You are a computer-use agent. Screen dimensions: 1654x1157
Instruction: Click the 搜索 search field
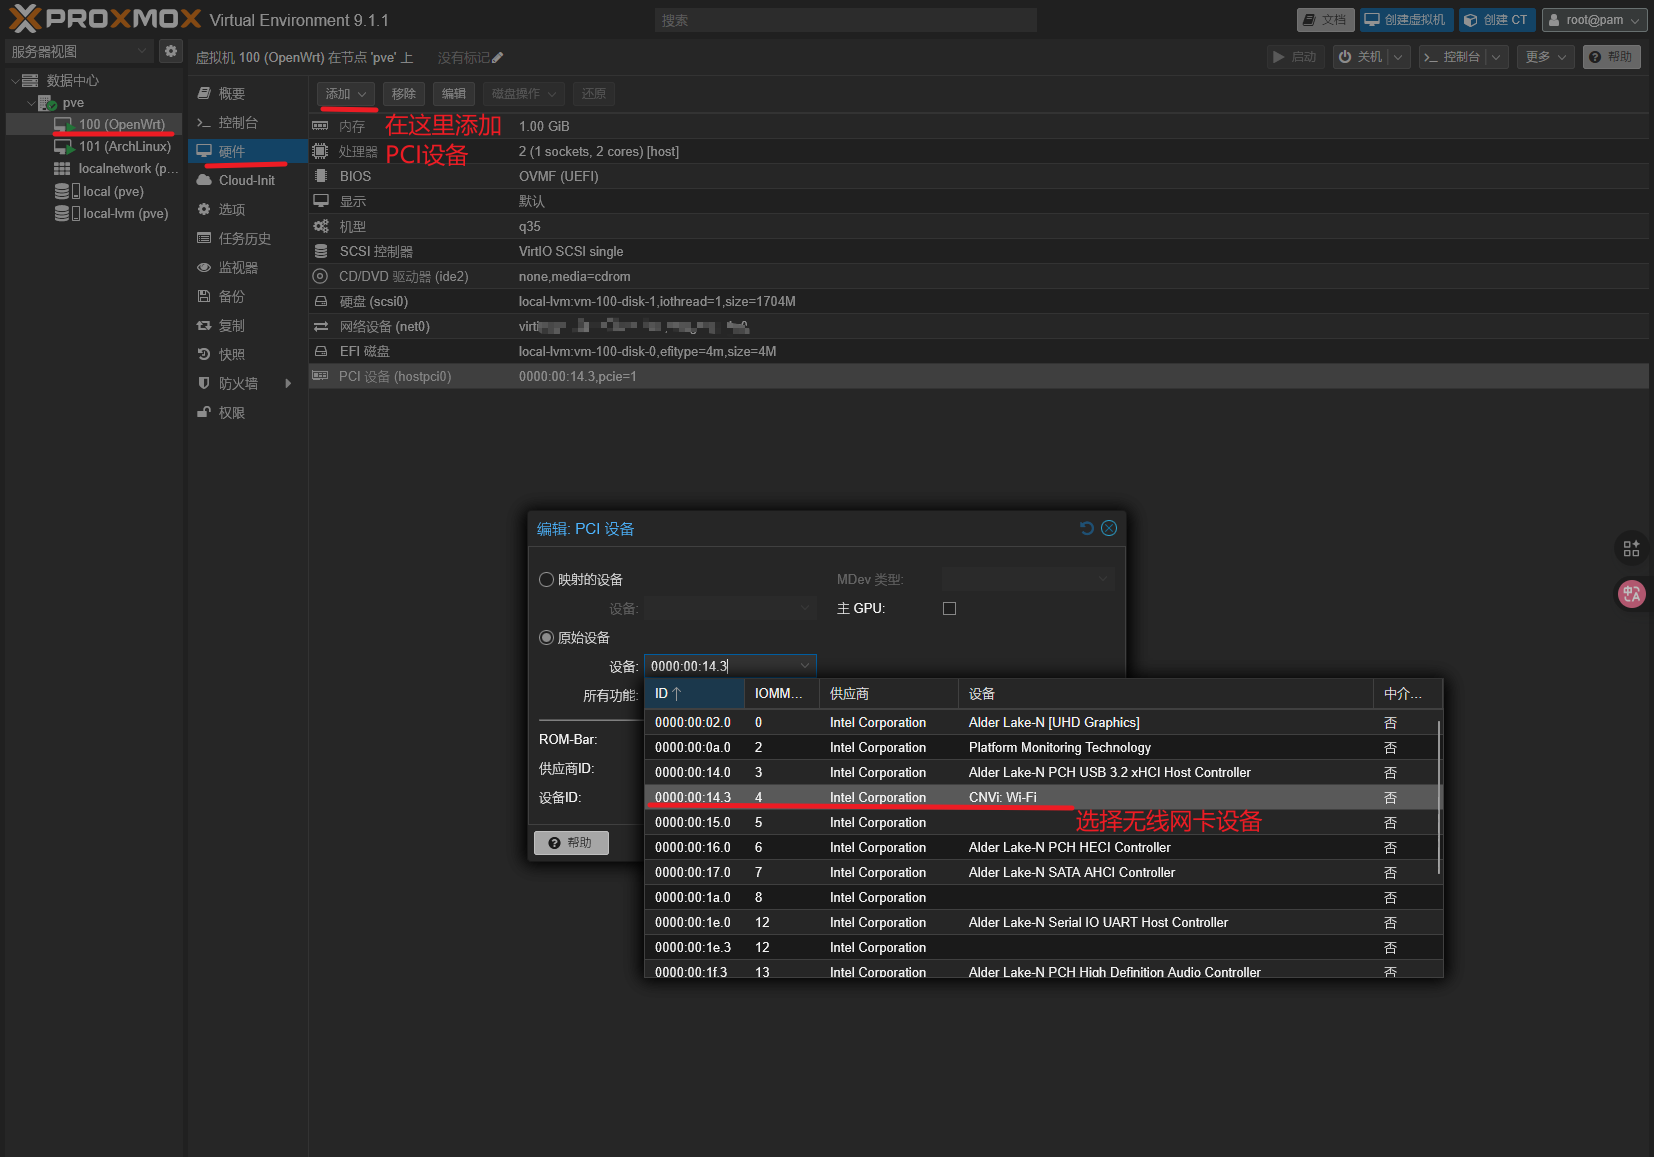[845, 20]
